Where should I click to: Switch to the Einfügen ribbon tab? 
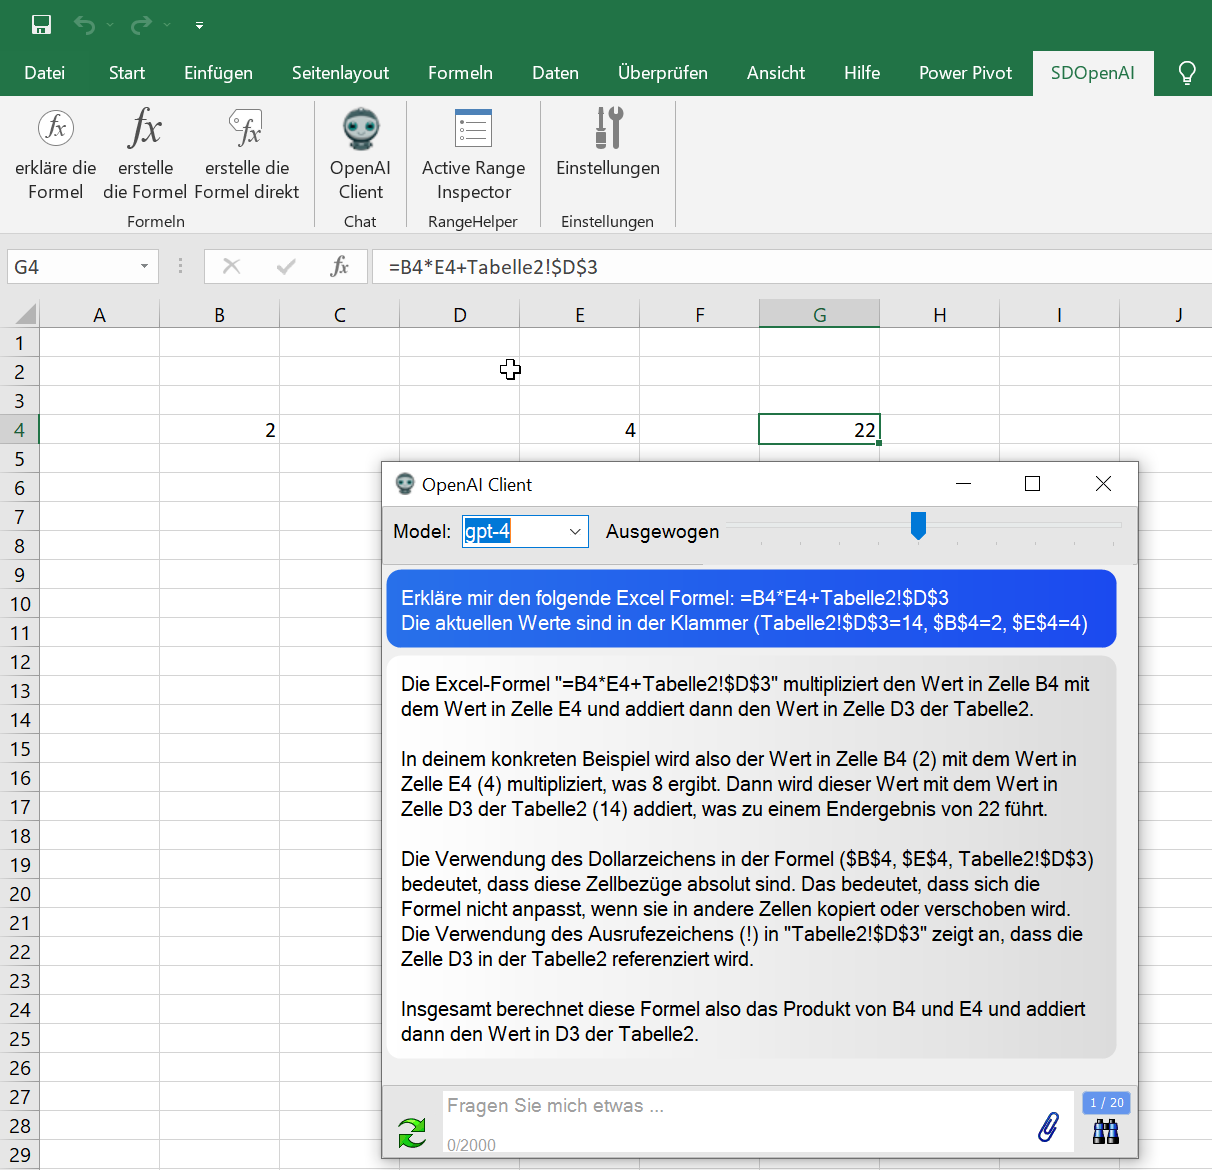click(x=218, y=73)
